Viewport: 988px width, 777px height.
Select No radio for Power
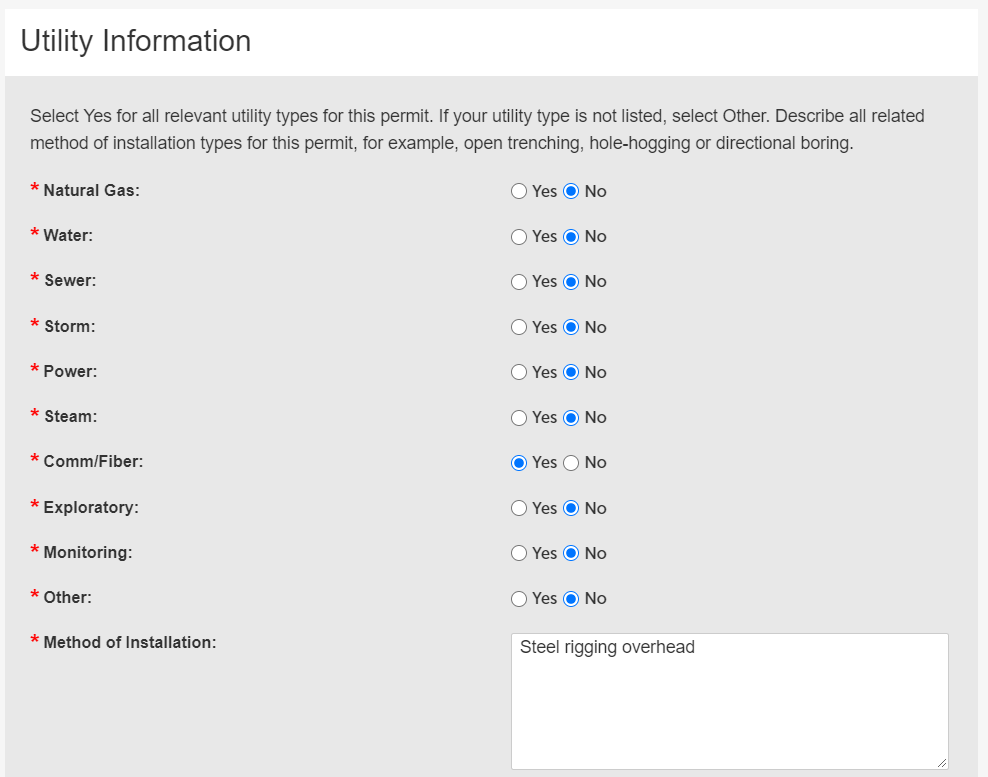571,372
